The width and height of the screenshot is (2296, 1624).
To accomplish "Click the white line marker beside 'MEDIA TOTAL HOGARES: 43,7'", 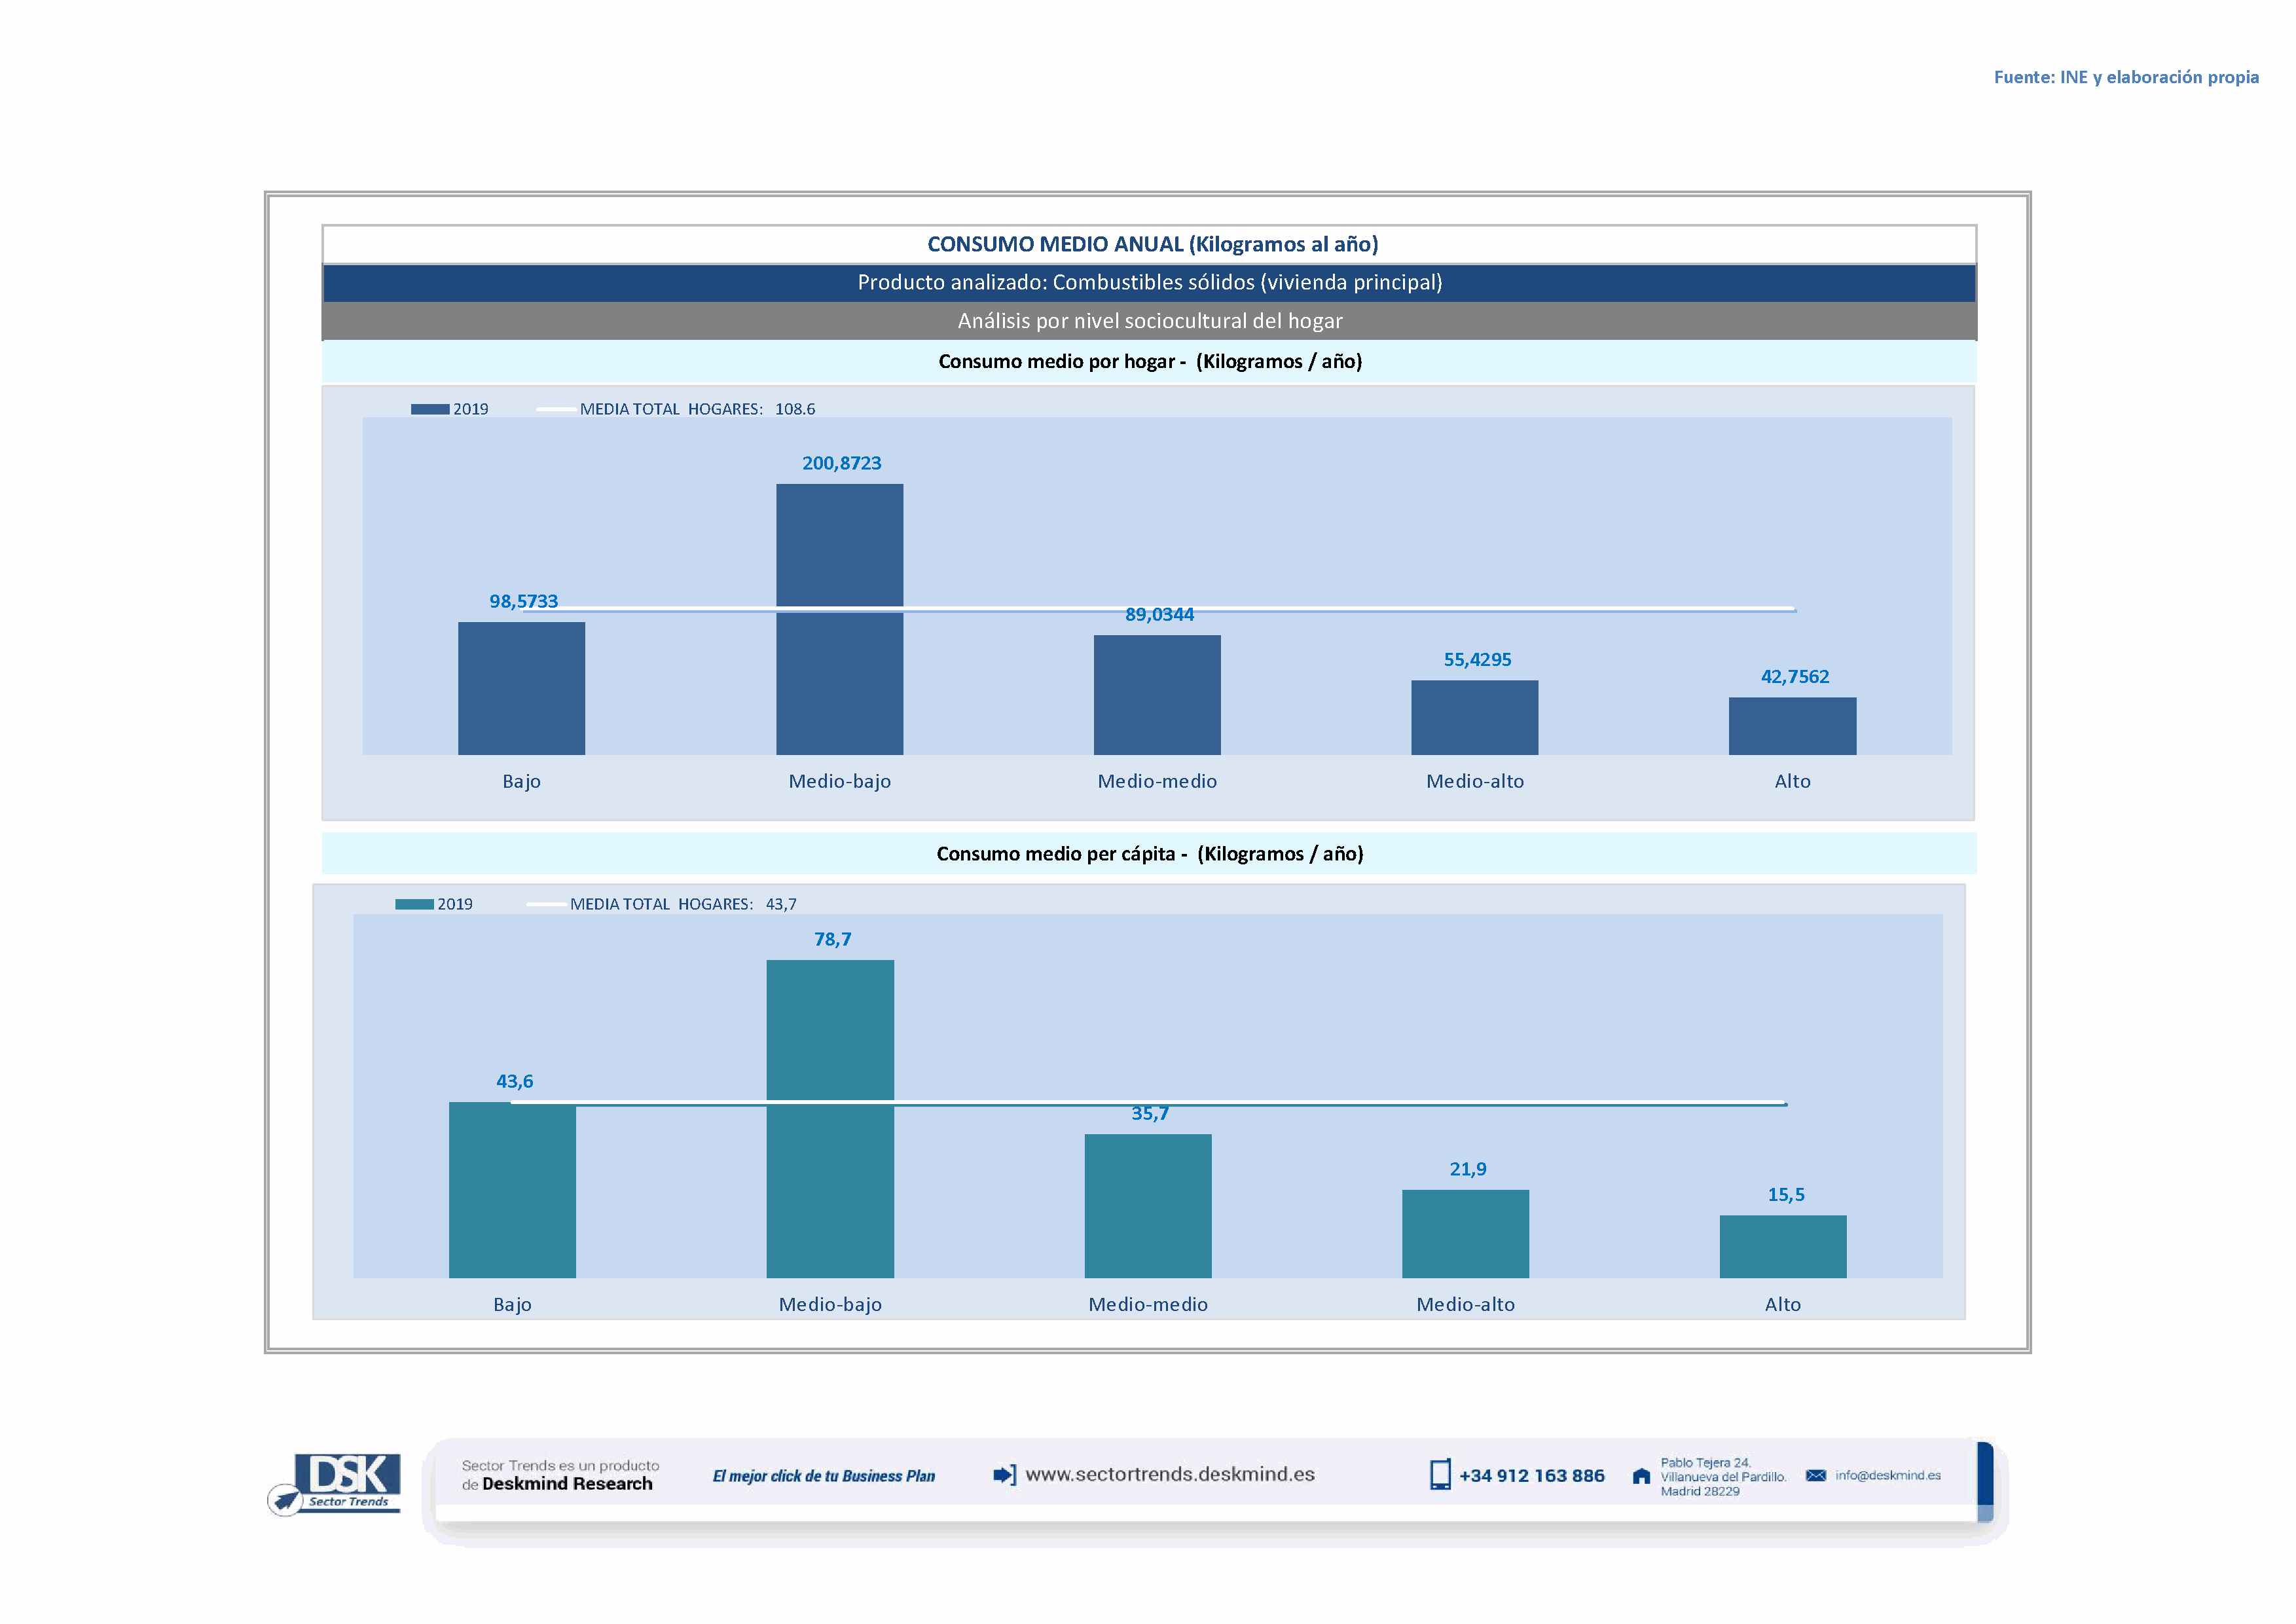I will (x=546, y=904).
